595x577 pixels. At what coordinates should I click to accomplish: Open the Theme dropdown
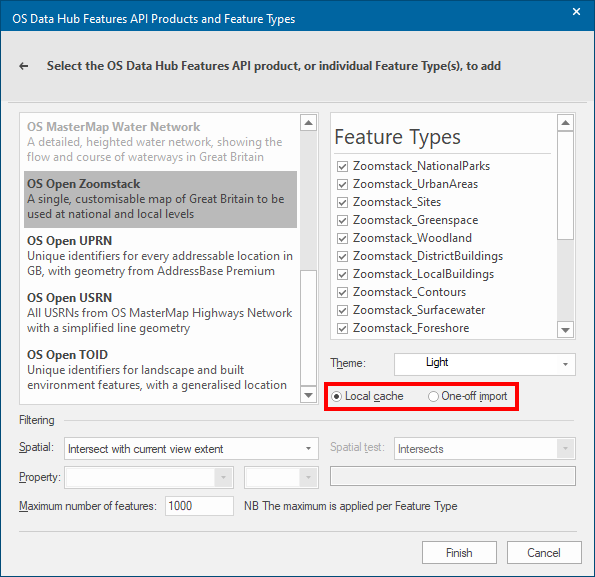(x=485, y=364)
